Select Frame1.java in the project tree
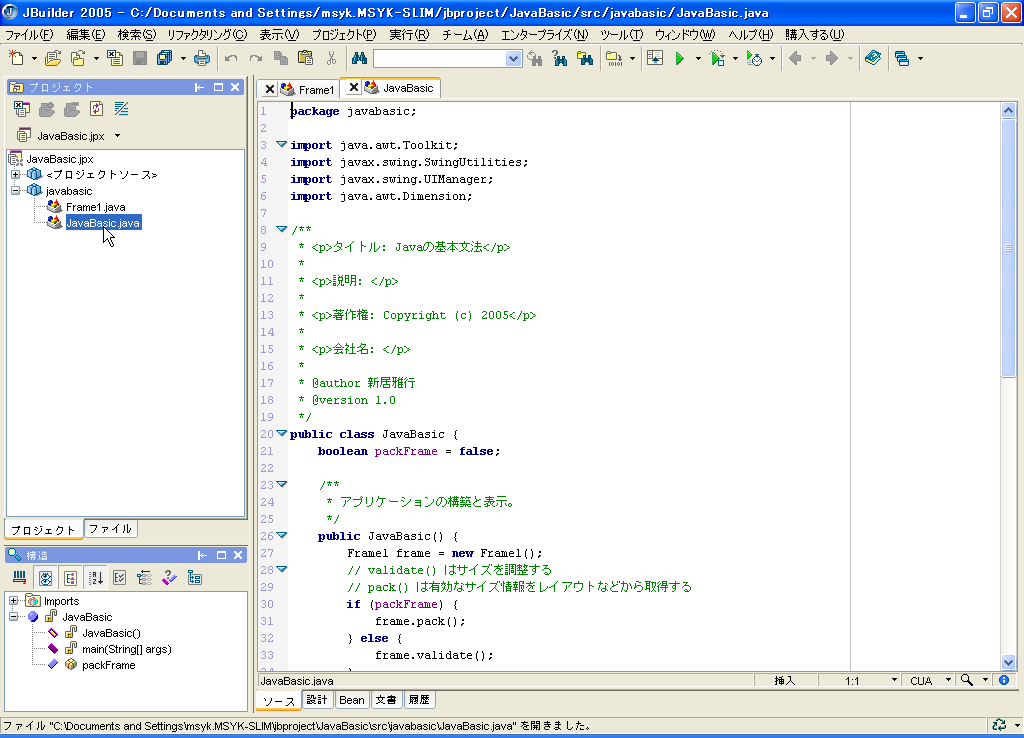Image resolution: width=1024 pixels, height=738 pixels. coord(95,207)
